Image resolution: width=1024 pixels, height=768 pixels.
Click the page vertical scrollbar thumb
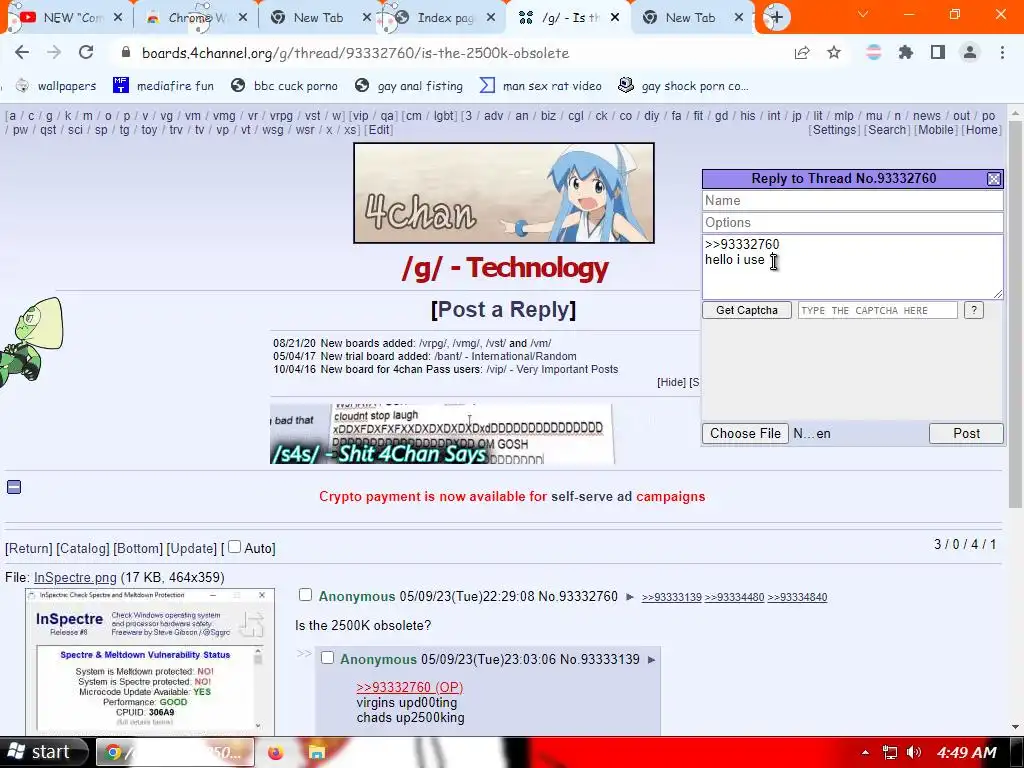pyautogui.click(x=1016, y=313)
